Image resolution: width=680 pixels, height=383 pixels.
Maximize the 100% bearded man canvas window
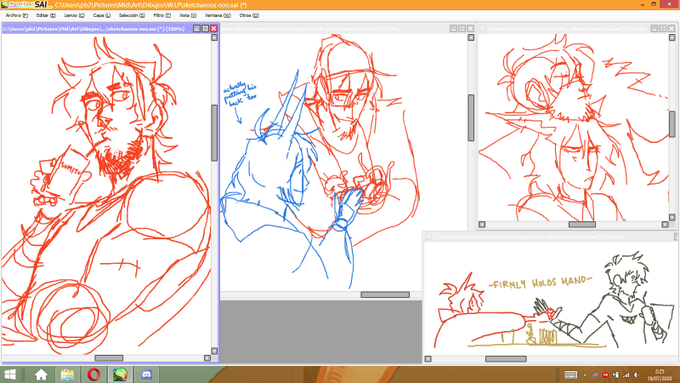pyautogui.click(x=205, y=29)
